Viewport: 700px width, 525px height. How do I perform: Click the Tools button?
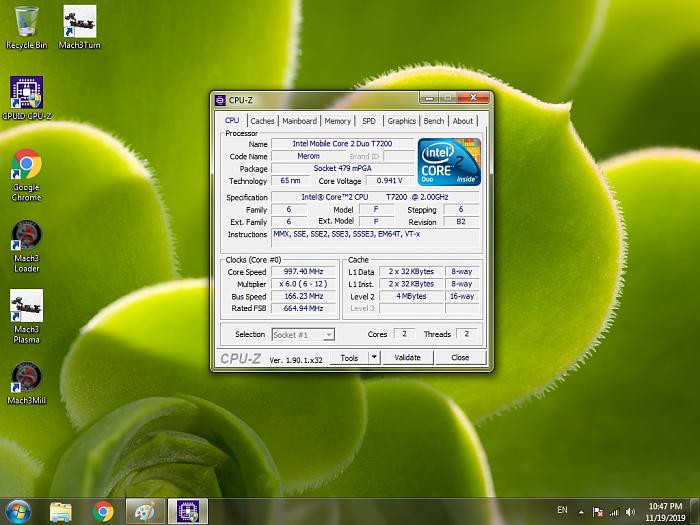[x=349, y=358]
